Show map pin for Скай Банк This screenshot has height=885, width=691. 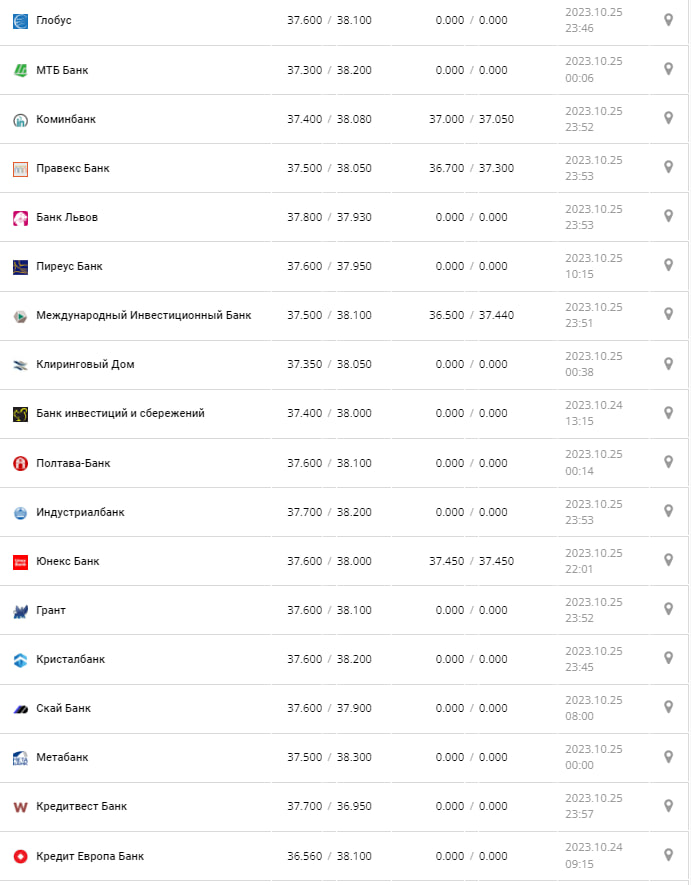(x=669, y=707)
